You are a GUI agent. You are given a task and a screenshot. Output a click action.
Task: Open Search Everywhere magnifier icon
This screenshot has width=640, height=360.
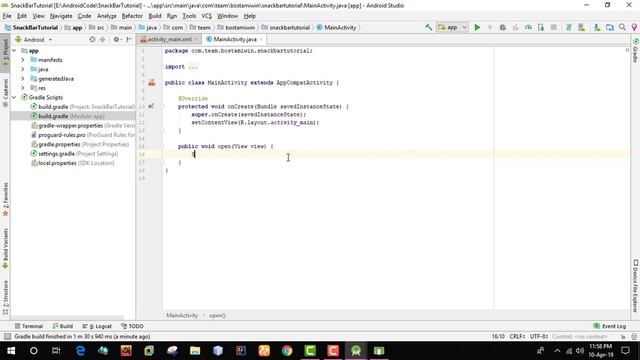pyautogui.click(x=622, y=27)
